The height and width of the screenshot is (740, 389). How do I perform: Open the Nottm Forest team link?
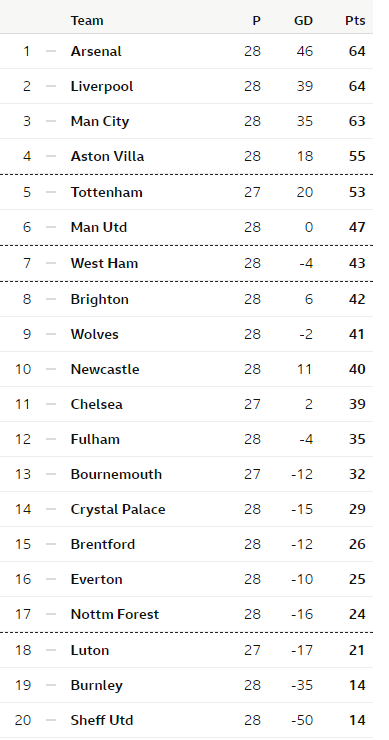pyautogui.click(x=115, y=614)
